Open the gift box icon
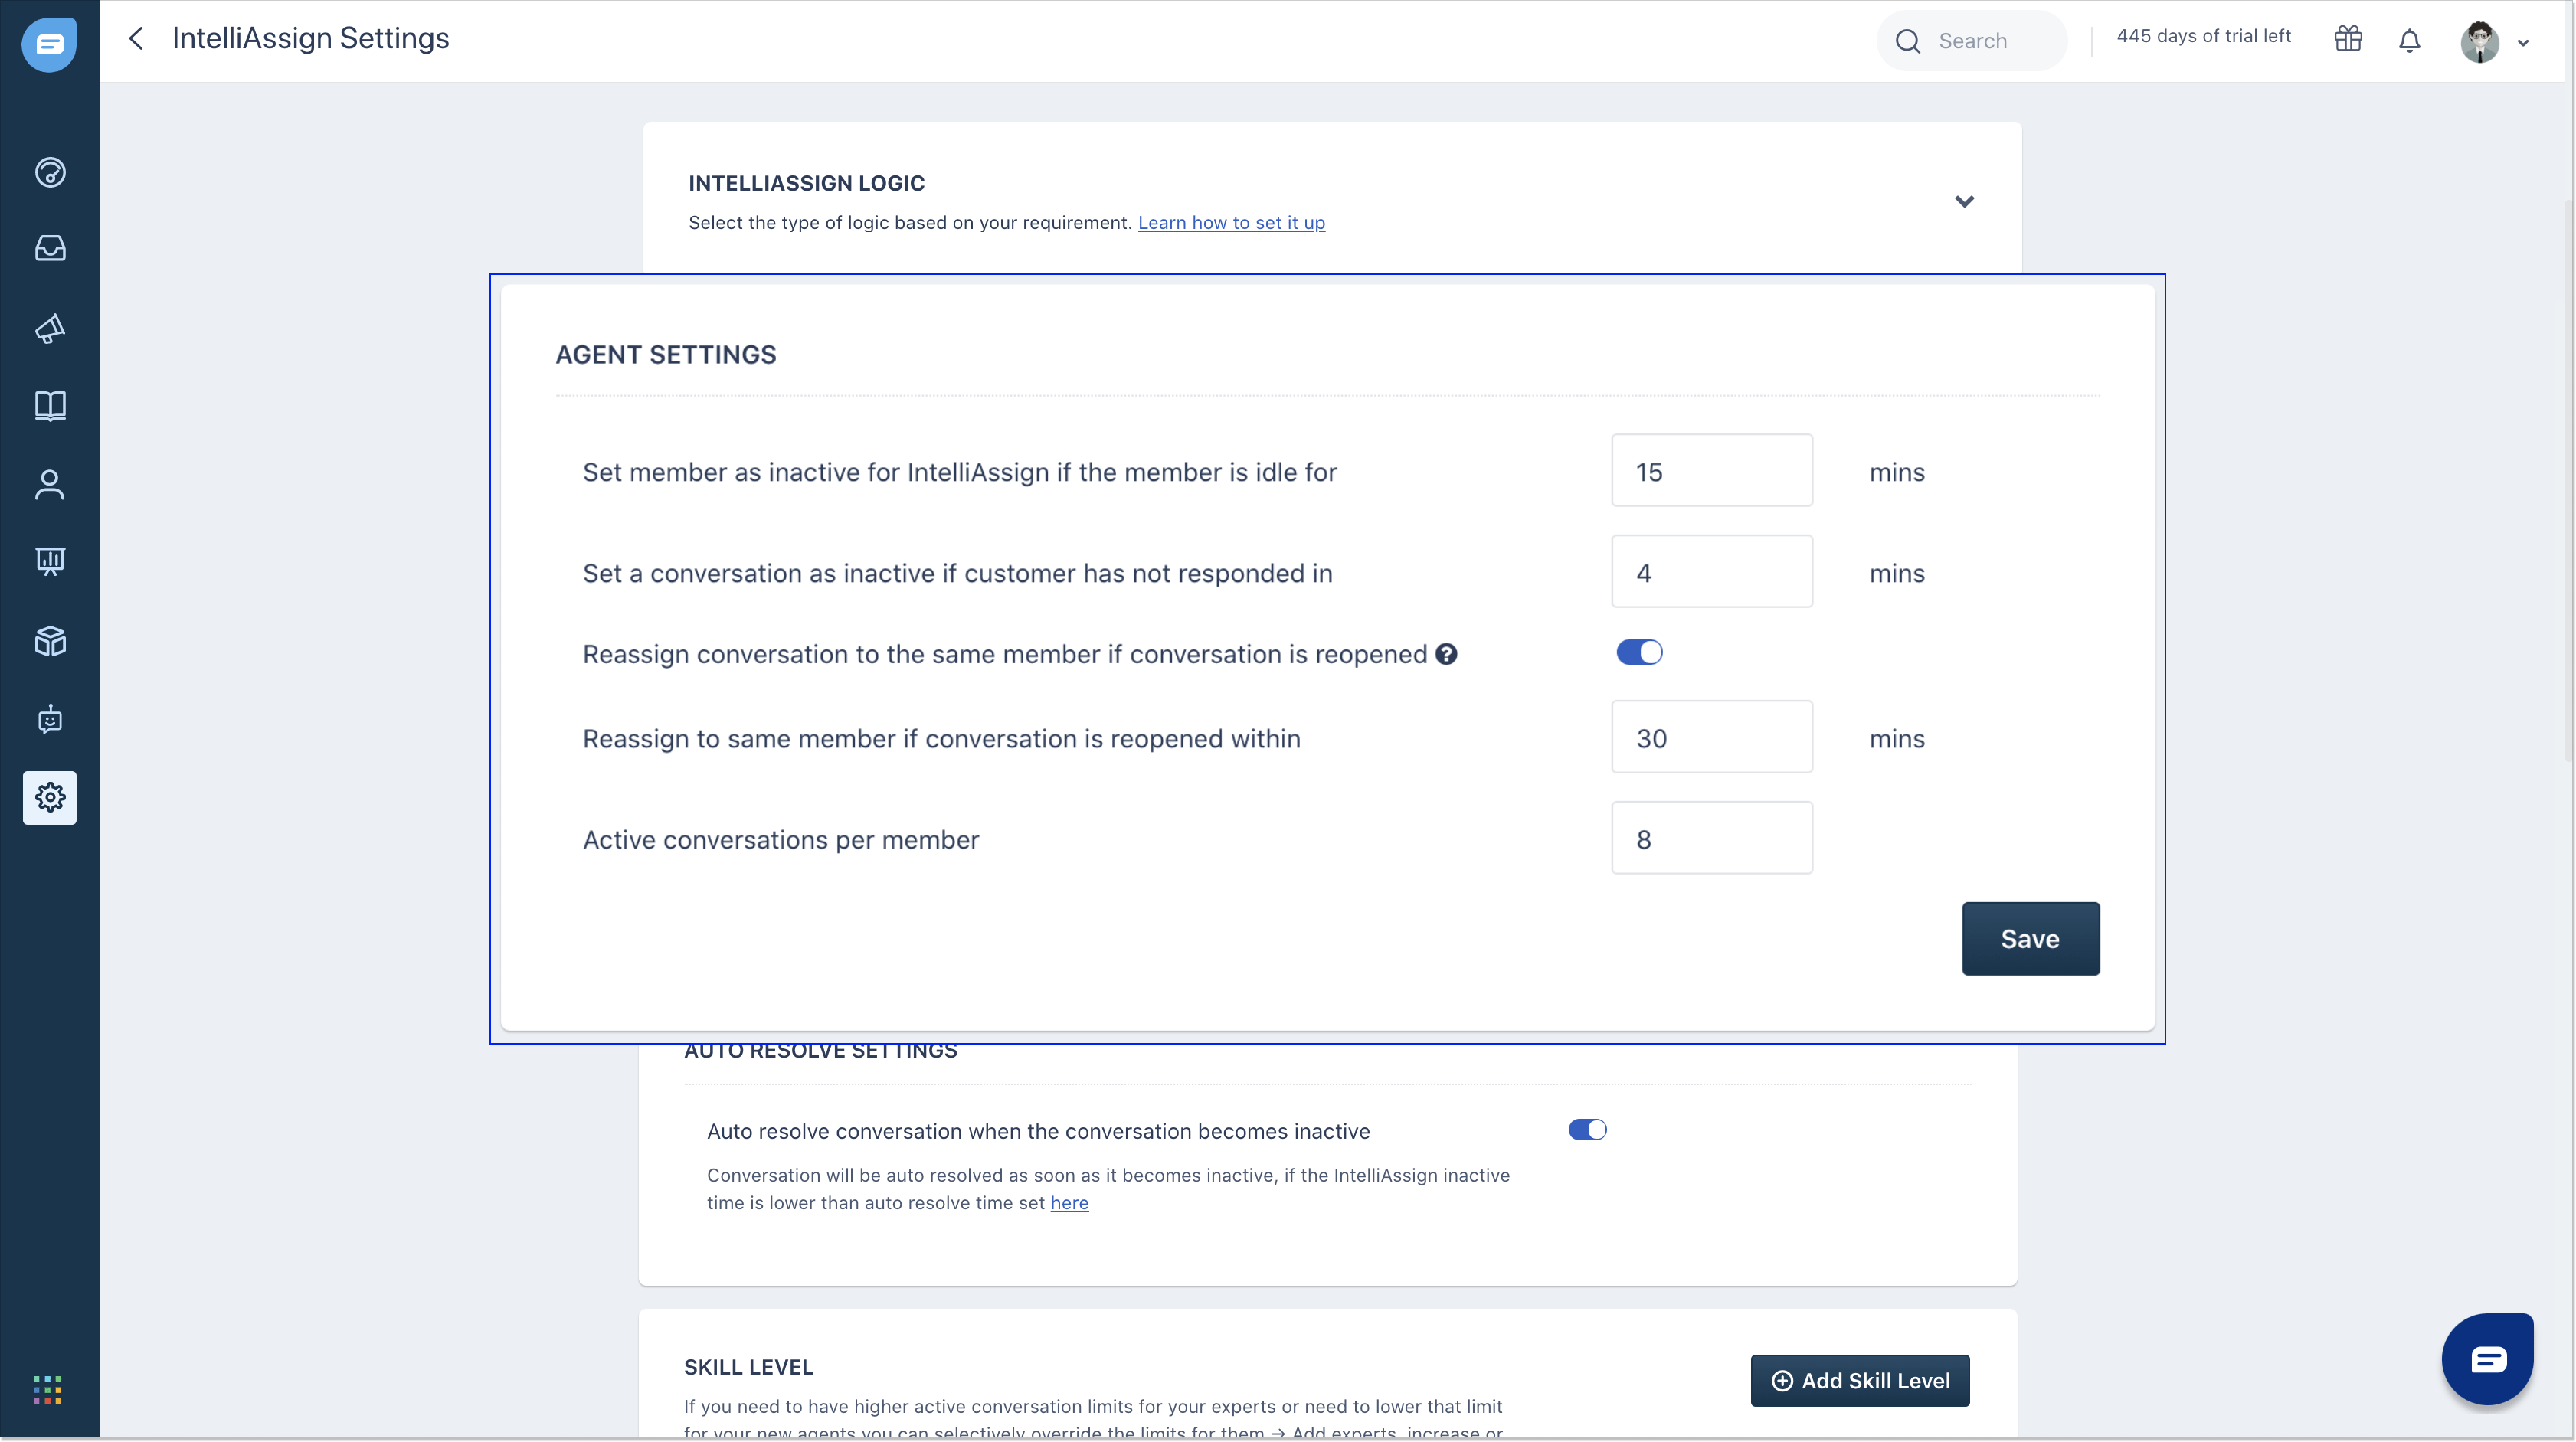 coord(2348,39)
